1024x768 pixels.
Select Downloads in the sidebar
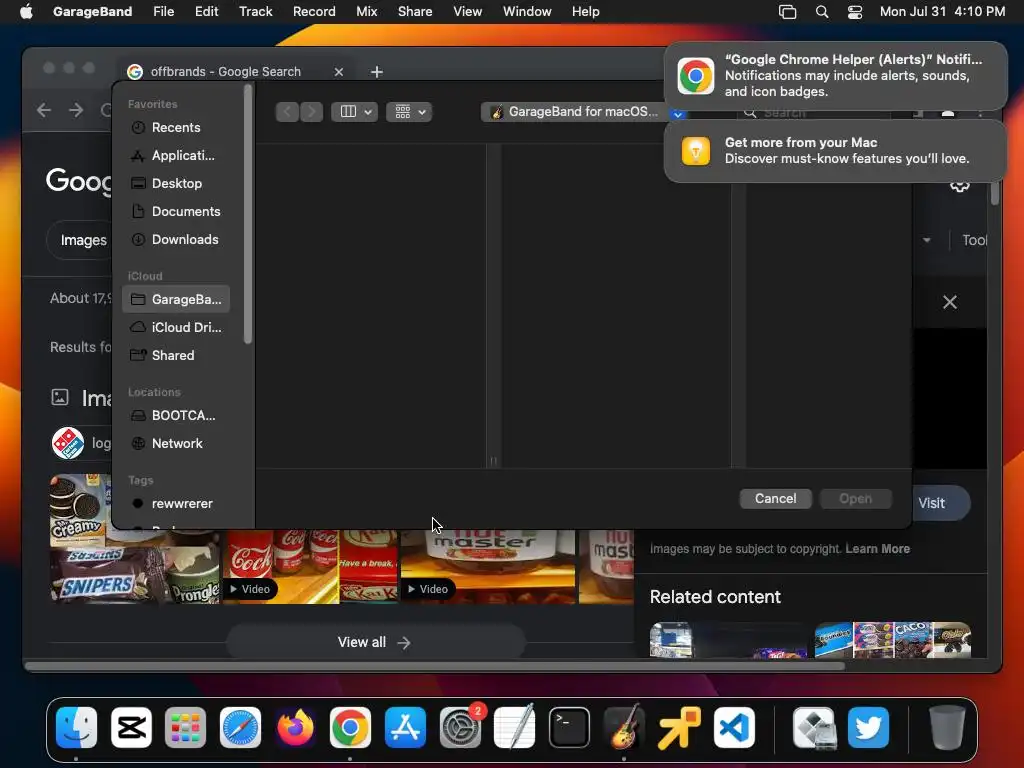pos(176,240)
